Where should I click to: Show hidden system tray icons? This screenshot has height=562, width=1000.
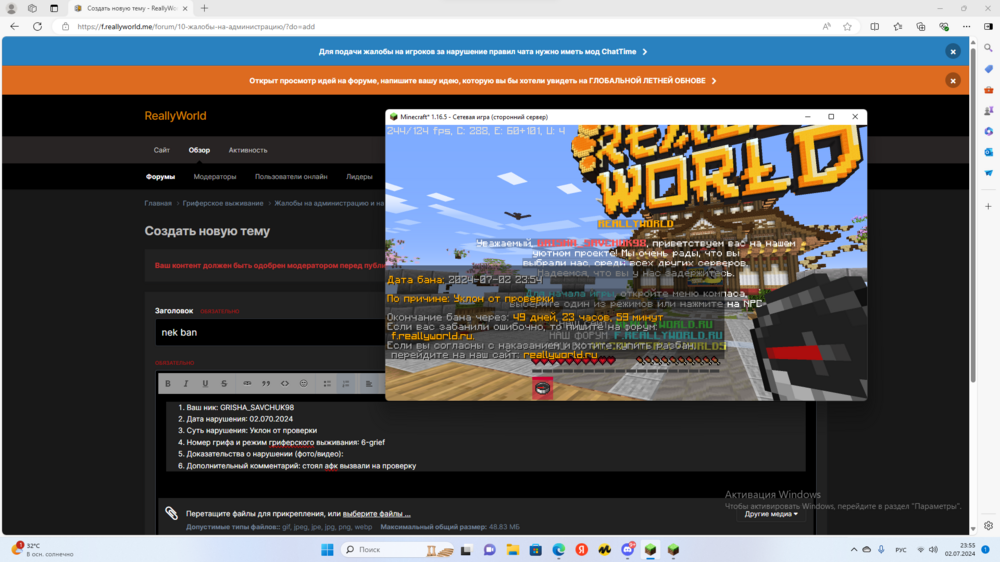point(853,550)
